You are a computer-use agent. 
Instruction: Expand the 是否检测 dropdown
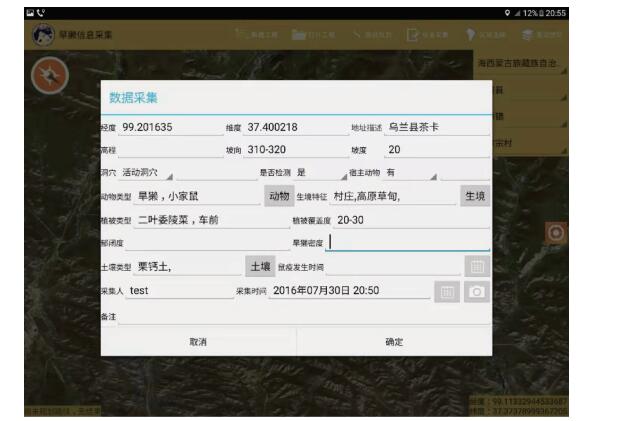pyautogui.click(x=318, y=173)
